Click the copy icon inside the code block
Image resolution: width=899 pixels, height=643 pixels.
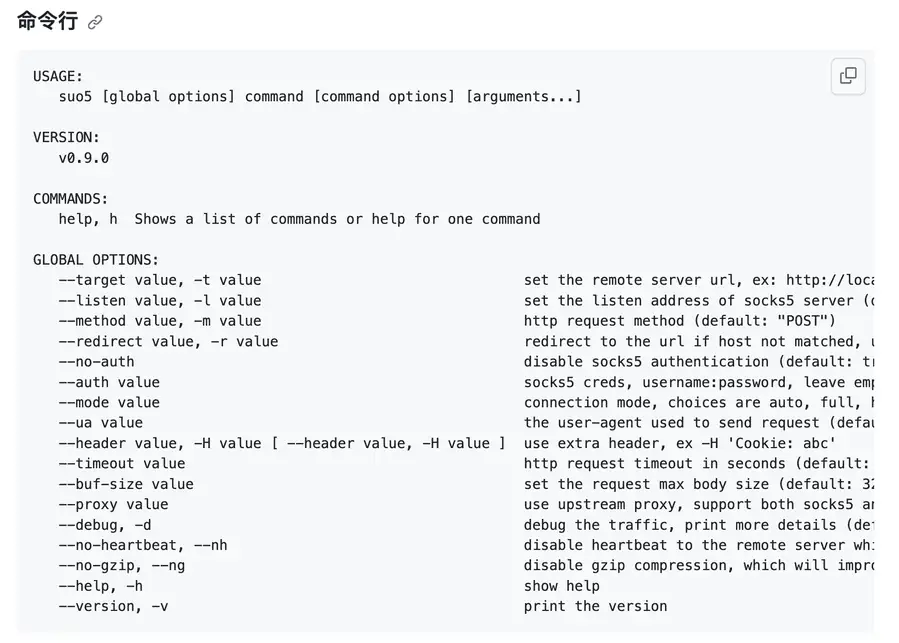click(847, 76)
